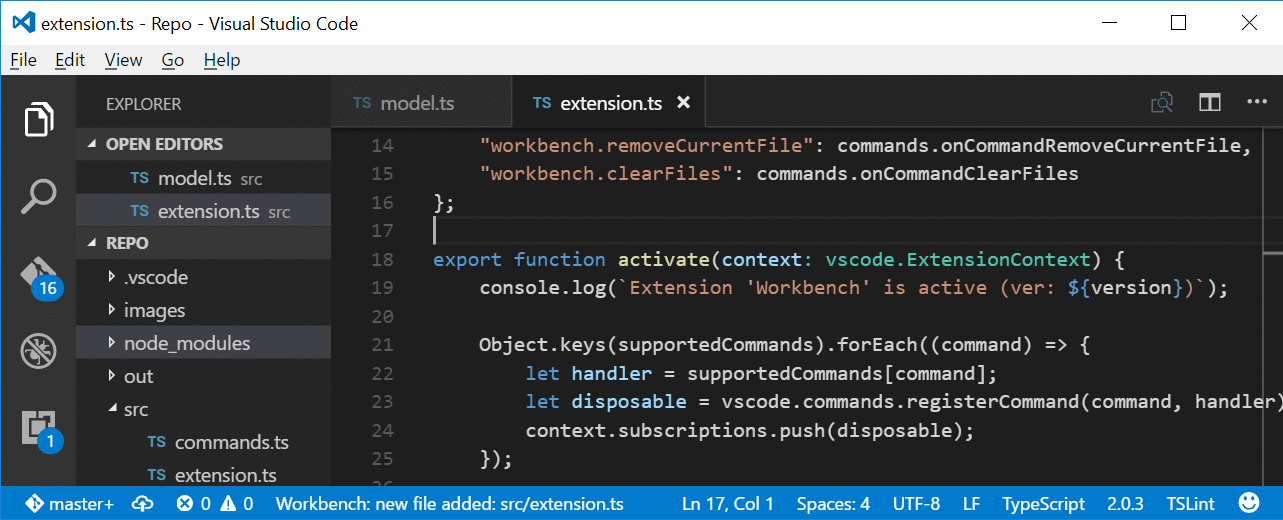Screen dimensions: 1283x520
Task: Open the Search view icon
Action: point(38,197)
